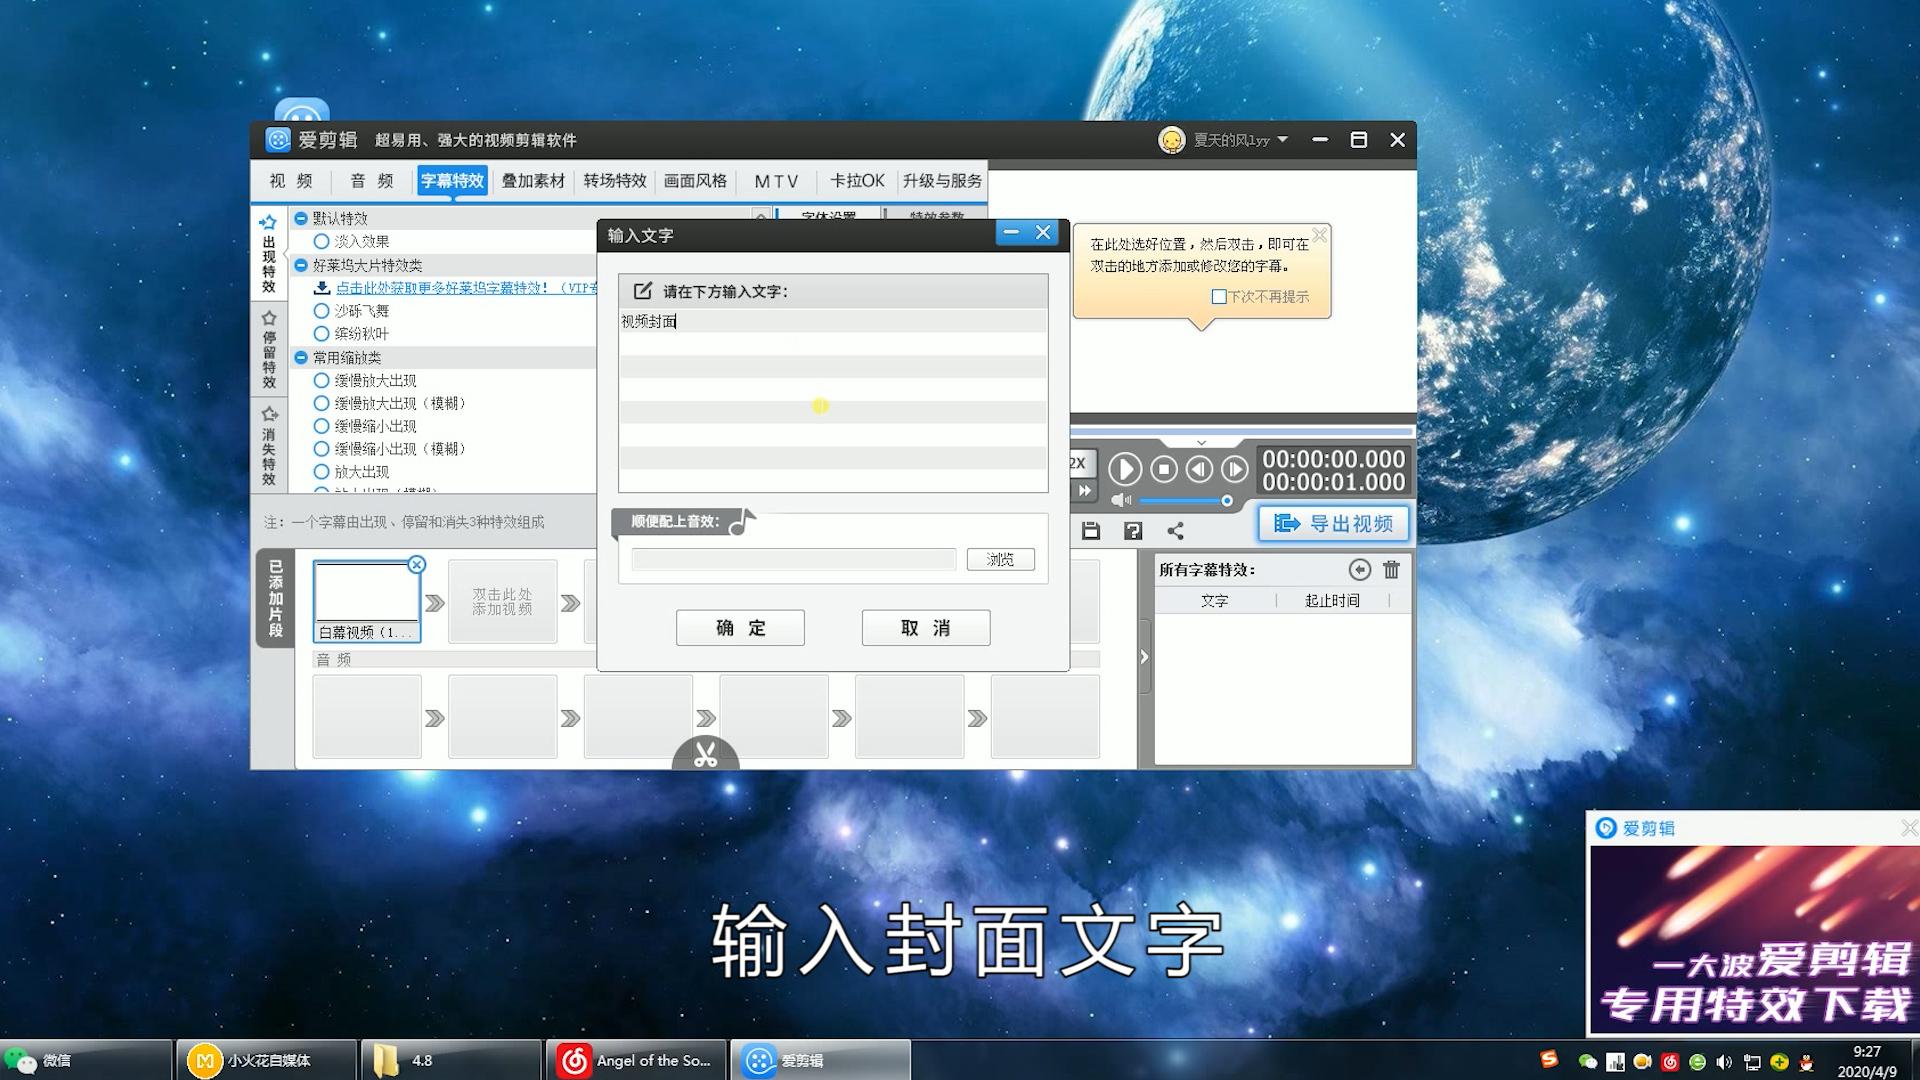
Task: Click the QQ penguin tray icon
Action: [x=1806, y=1062]
